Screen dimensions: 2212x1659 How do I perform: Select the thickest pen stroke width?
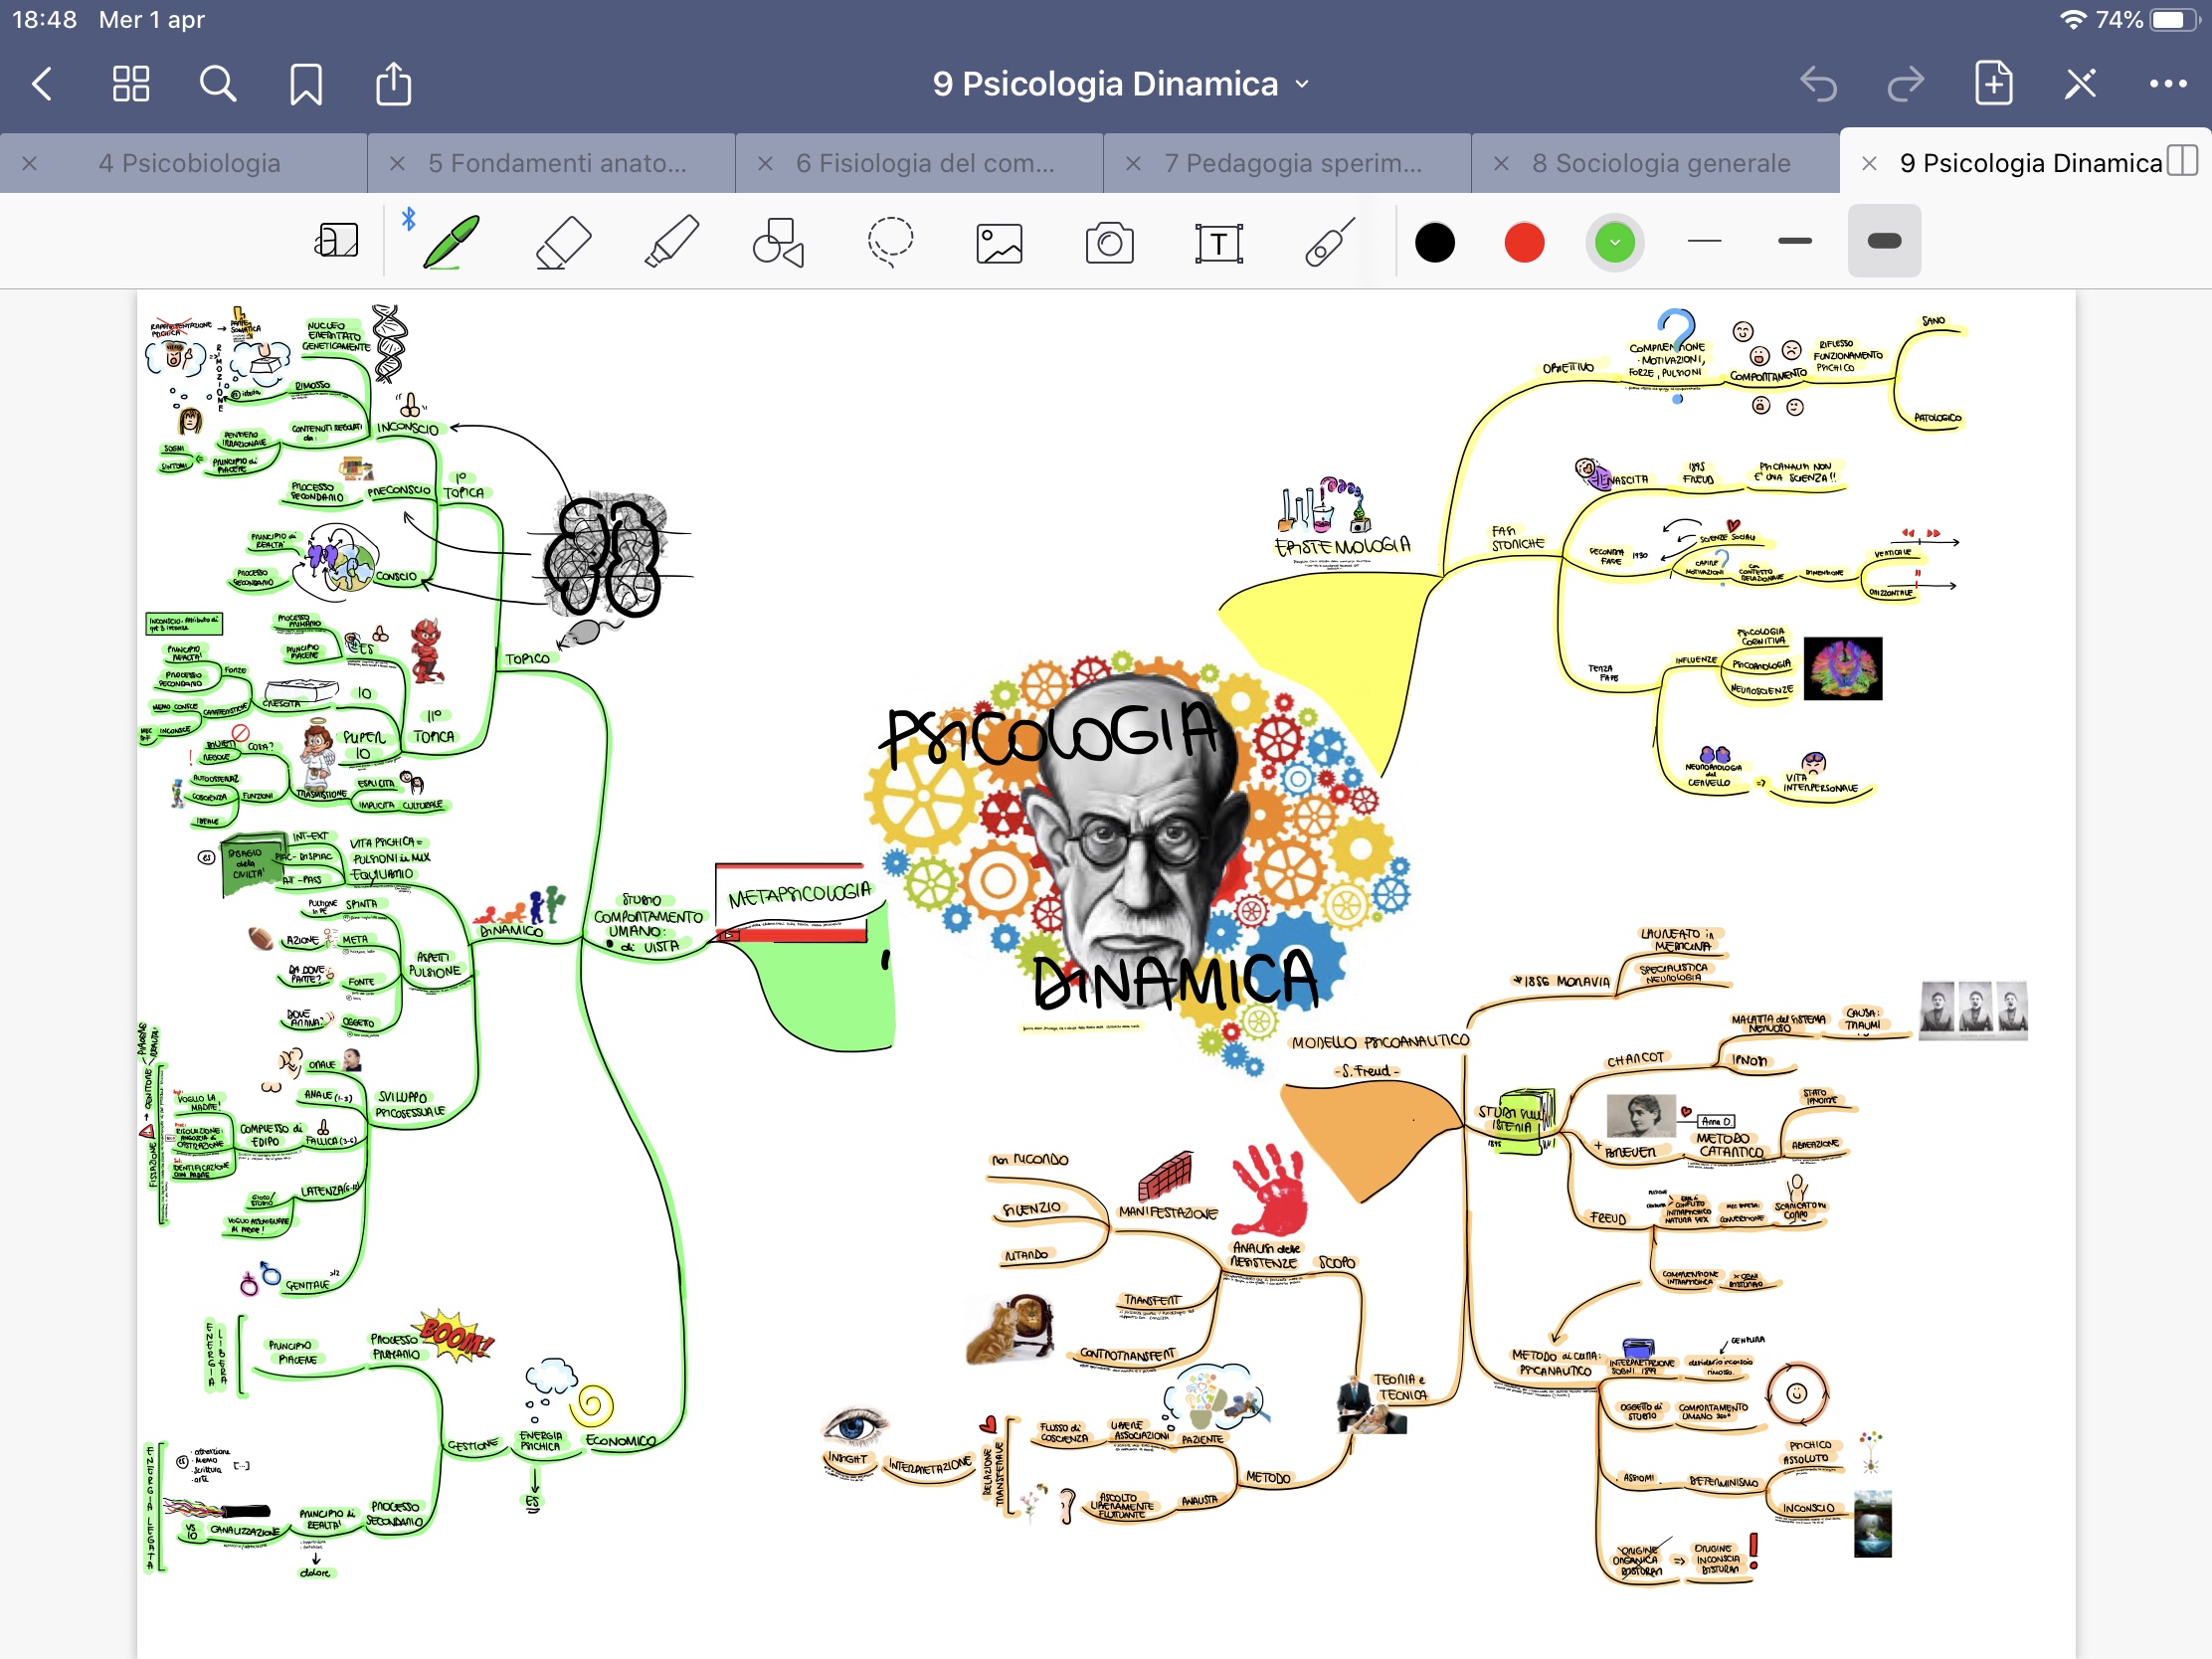pos(1883,241)
